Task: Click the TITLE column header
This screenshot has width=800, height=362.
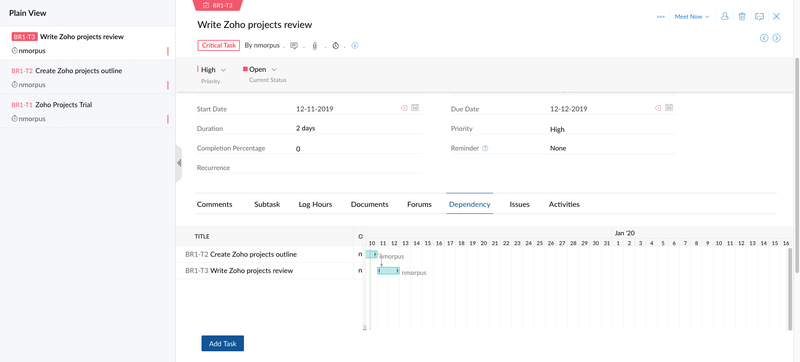Action: 202,237
